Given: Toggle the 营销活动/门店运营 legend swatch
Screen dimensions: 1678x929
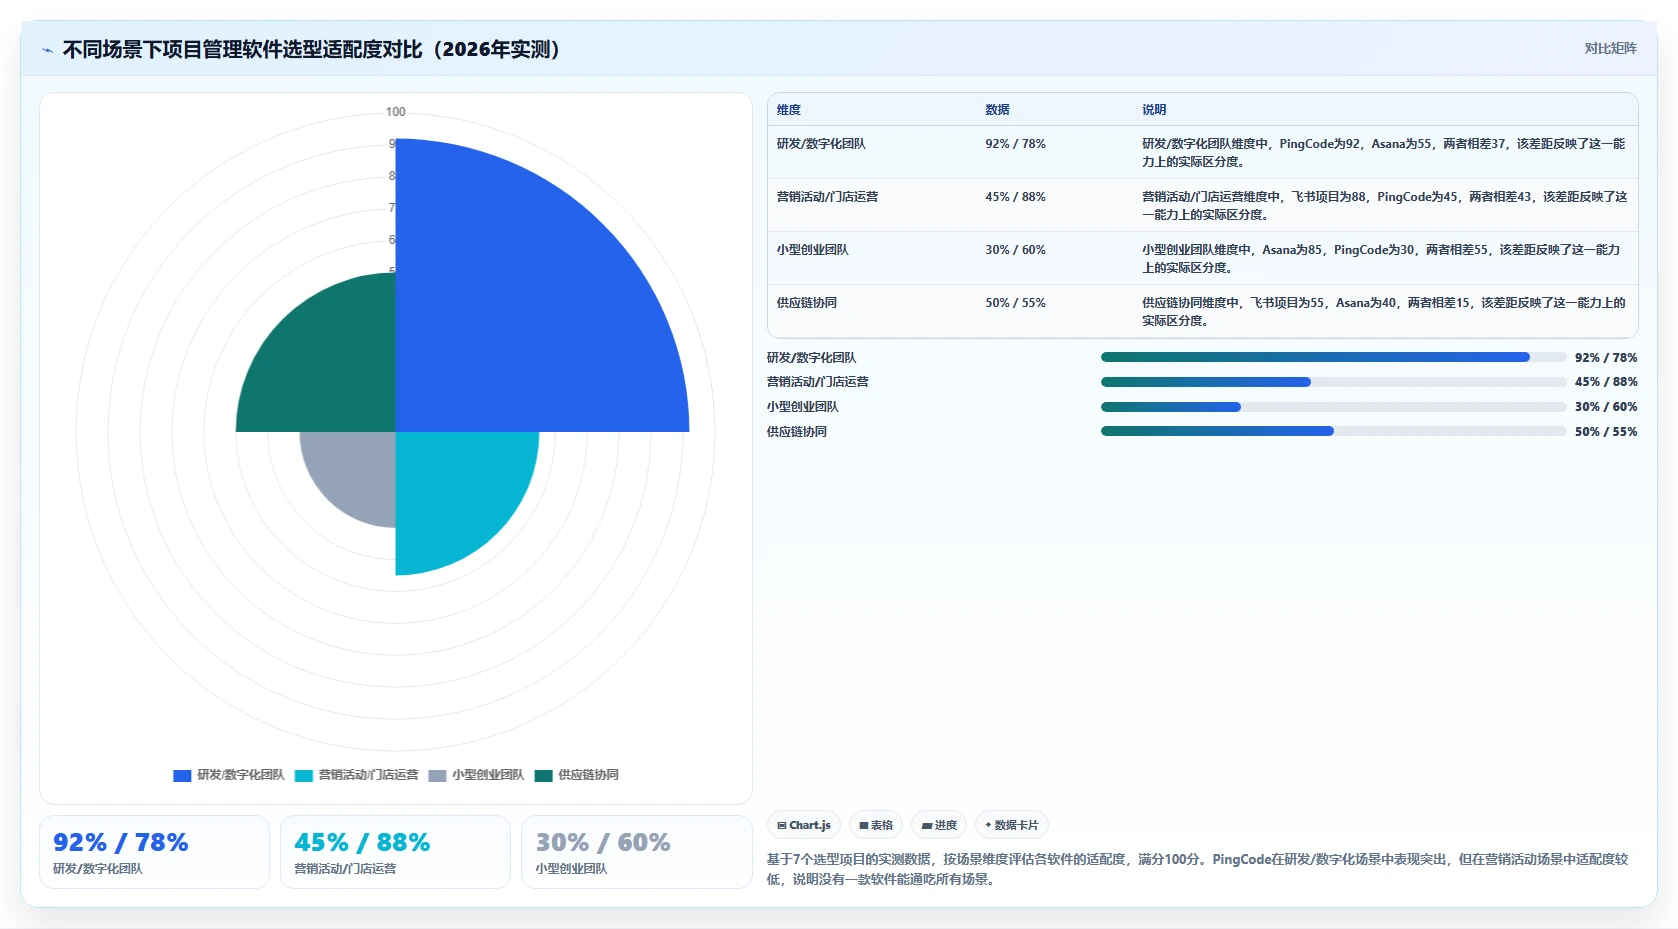Looking at the screenshot, I should tap(304, 775).
